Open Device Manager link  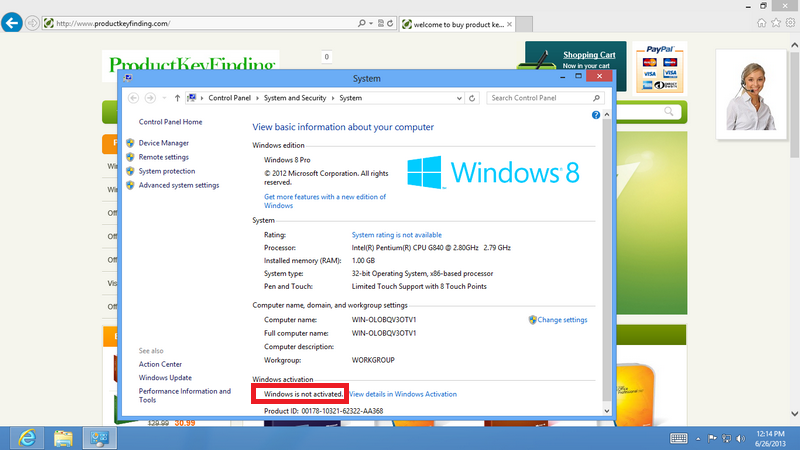[x=164, y=143]
